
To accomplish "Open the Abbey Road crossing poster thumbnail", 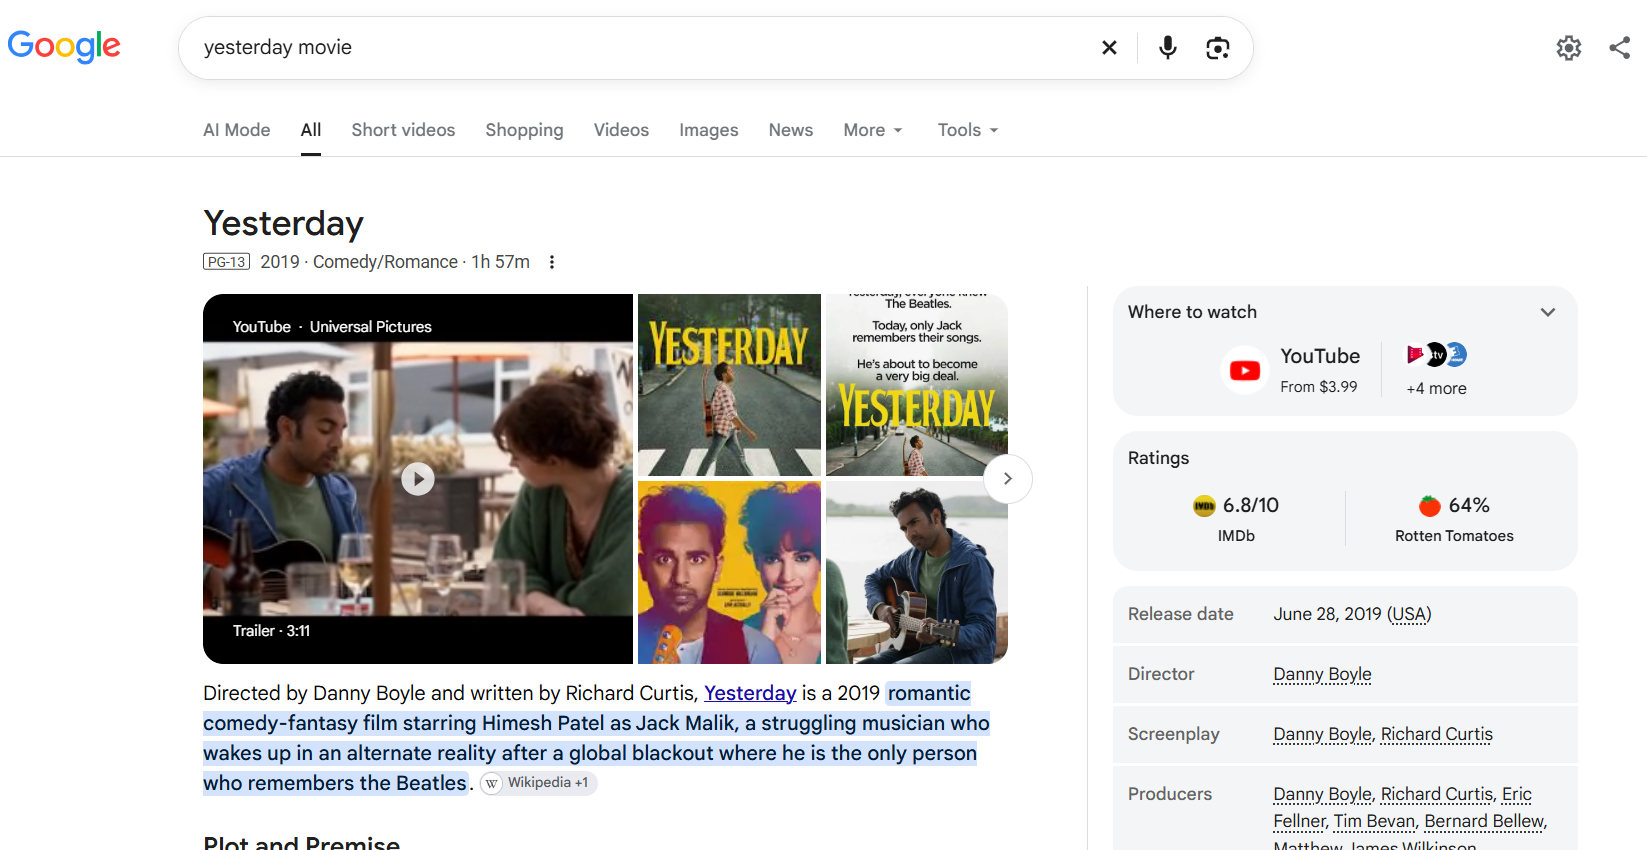I will [729, 385].
